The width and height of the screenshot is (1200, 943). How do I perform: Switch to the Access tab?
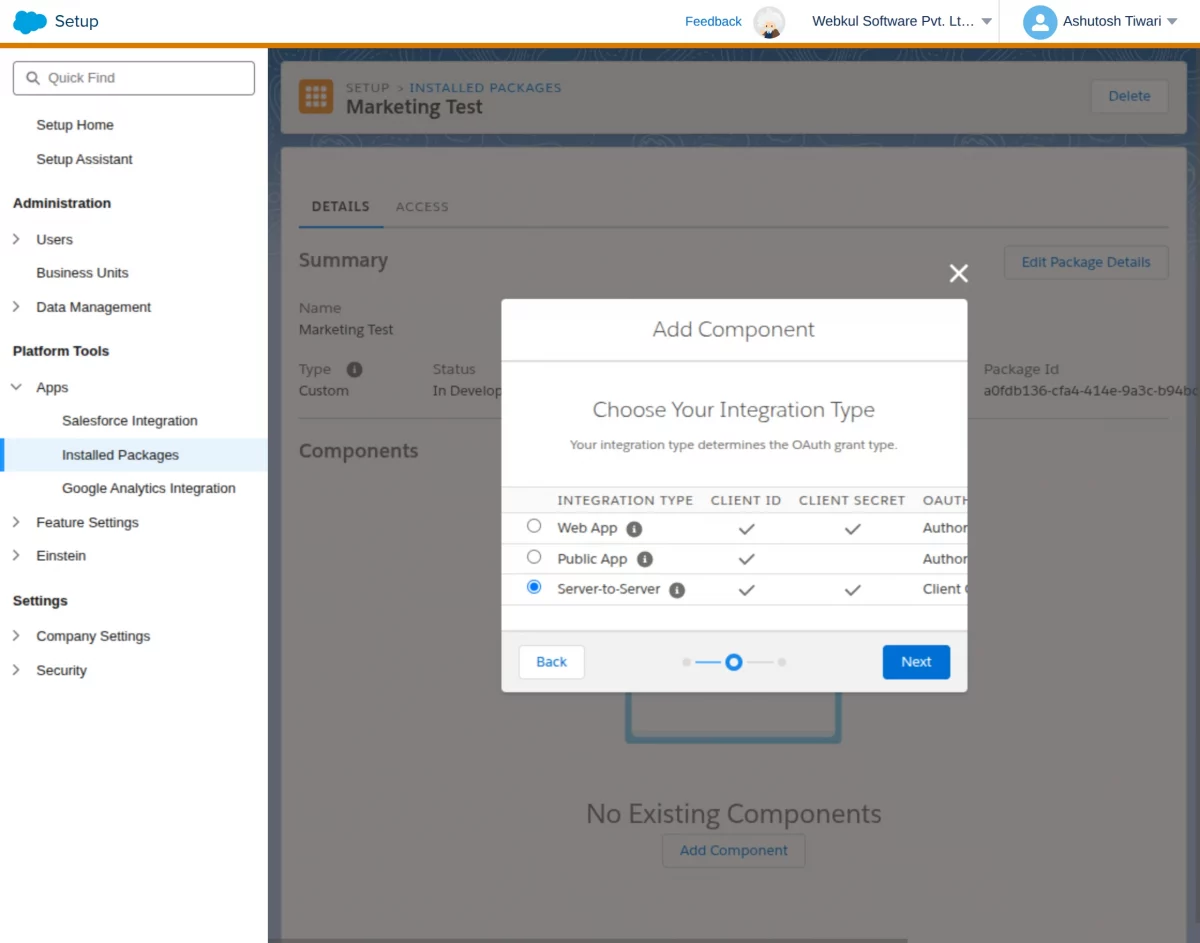[x=422, y=207]
